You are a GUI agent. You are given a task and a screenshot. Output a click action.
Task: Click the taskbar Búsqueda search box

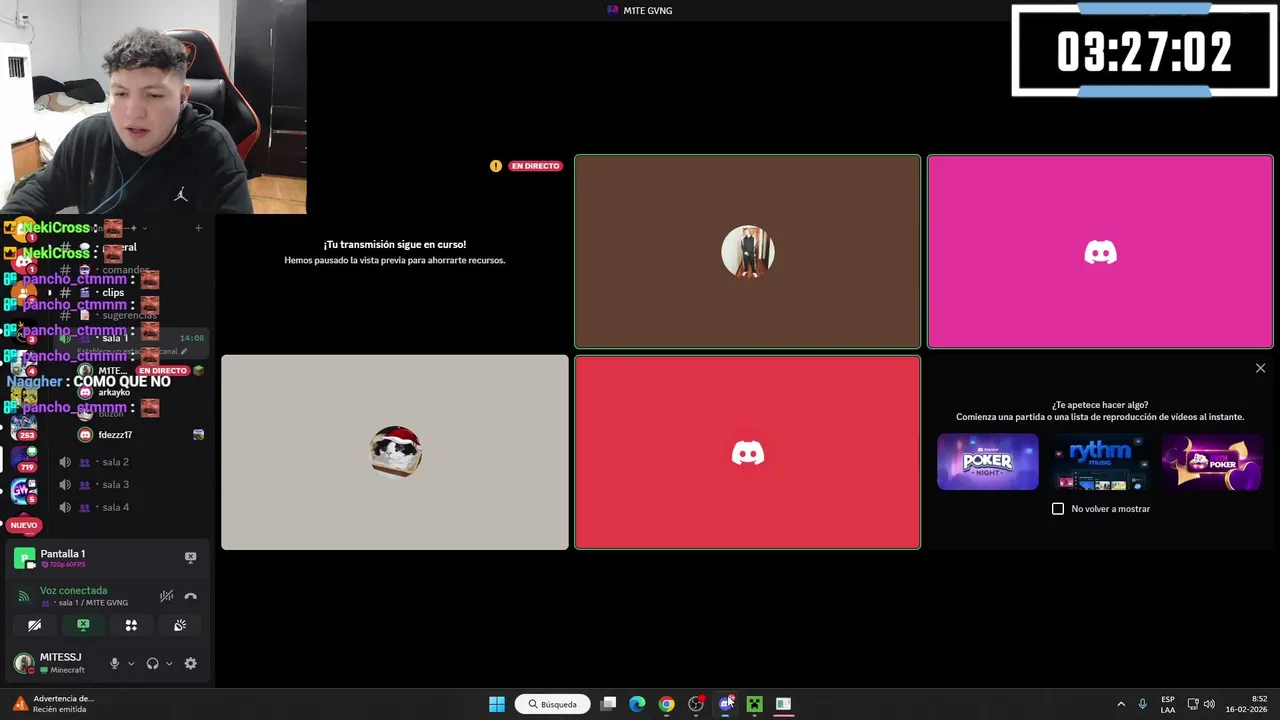click(x=552, y=704)
